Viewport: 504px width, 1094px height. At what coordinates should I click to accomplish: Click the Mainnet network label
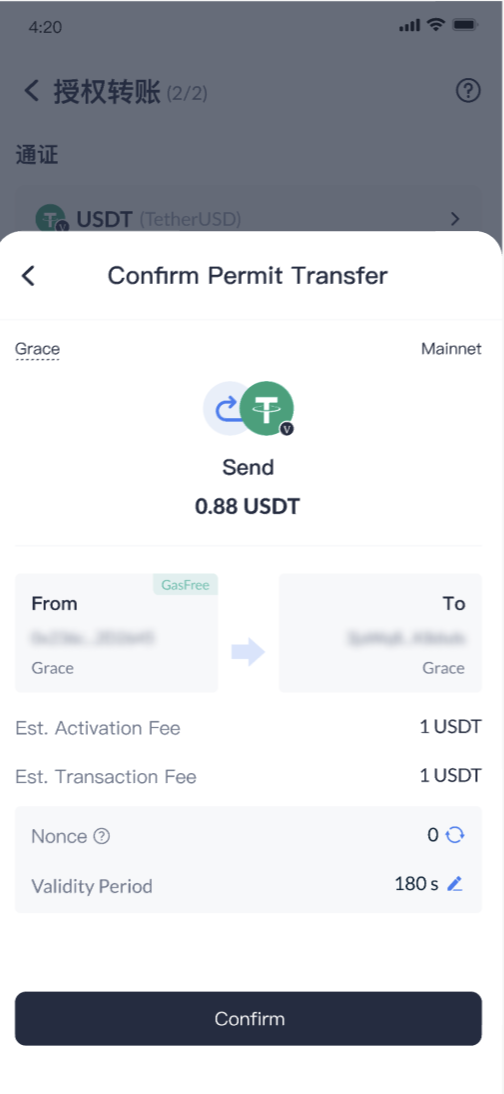coord(451,349)
